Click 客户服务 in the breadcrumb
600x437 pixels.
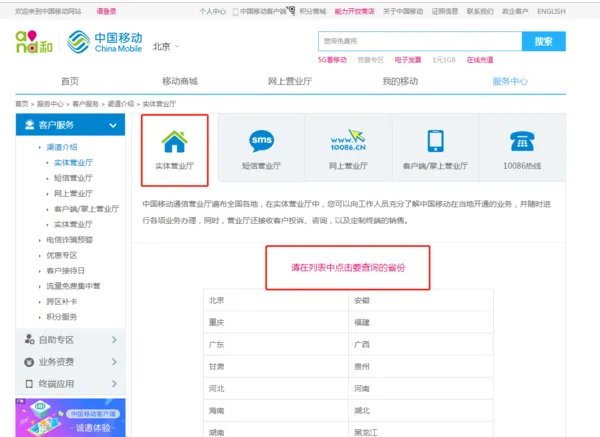click(x=85, y=104)
